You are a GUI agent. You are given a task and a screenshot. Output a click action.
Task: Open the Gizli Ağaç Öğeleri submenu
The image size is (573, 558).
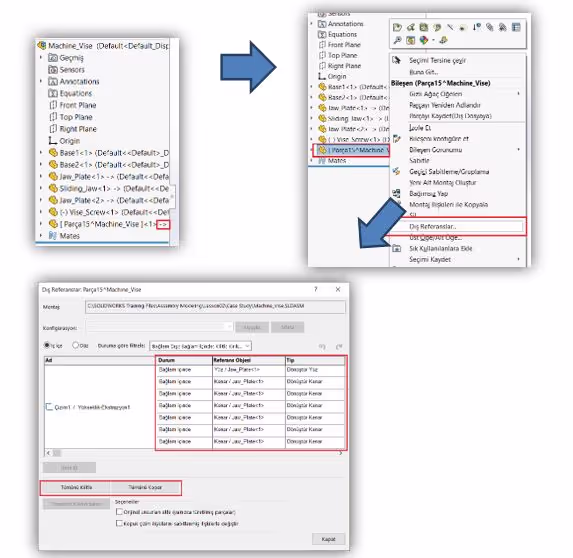pyautogui.click(x=457, y=94)
